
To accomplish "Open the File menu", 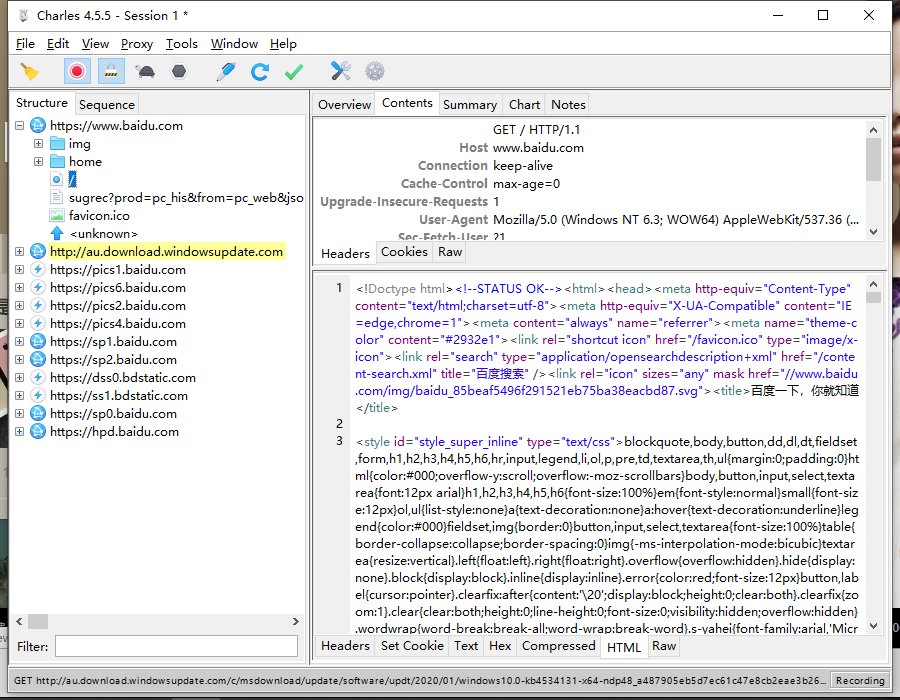I will pos(25,44).
